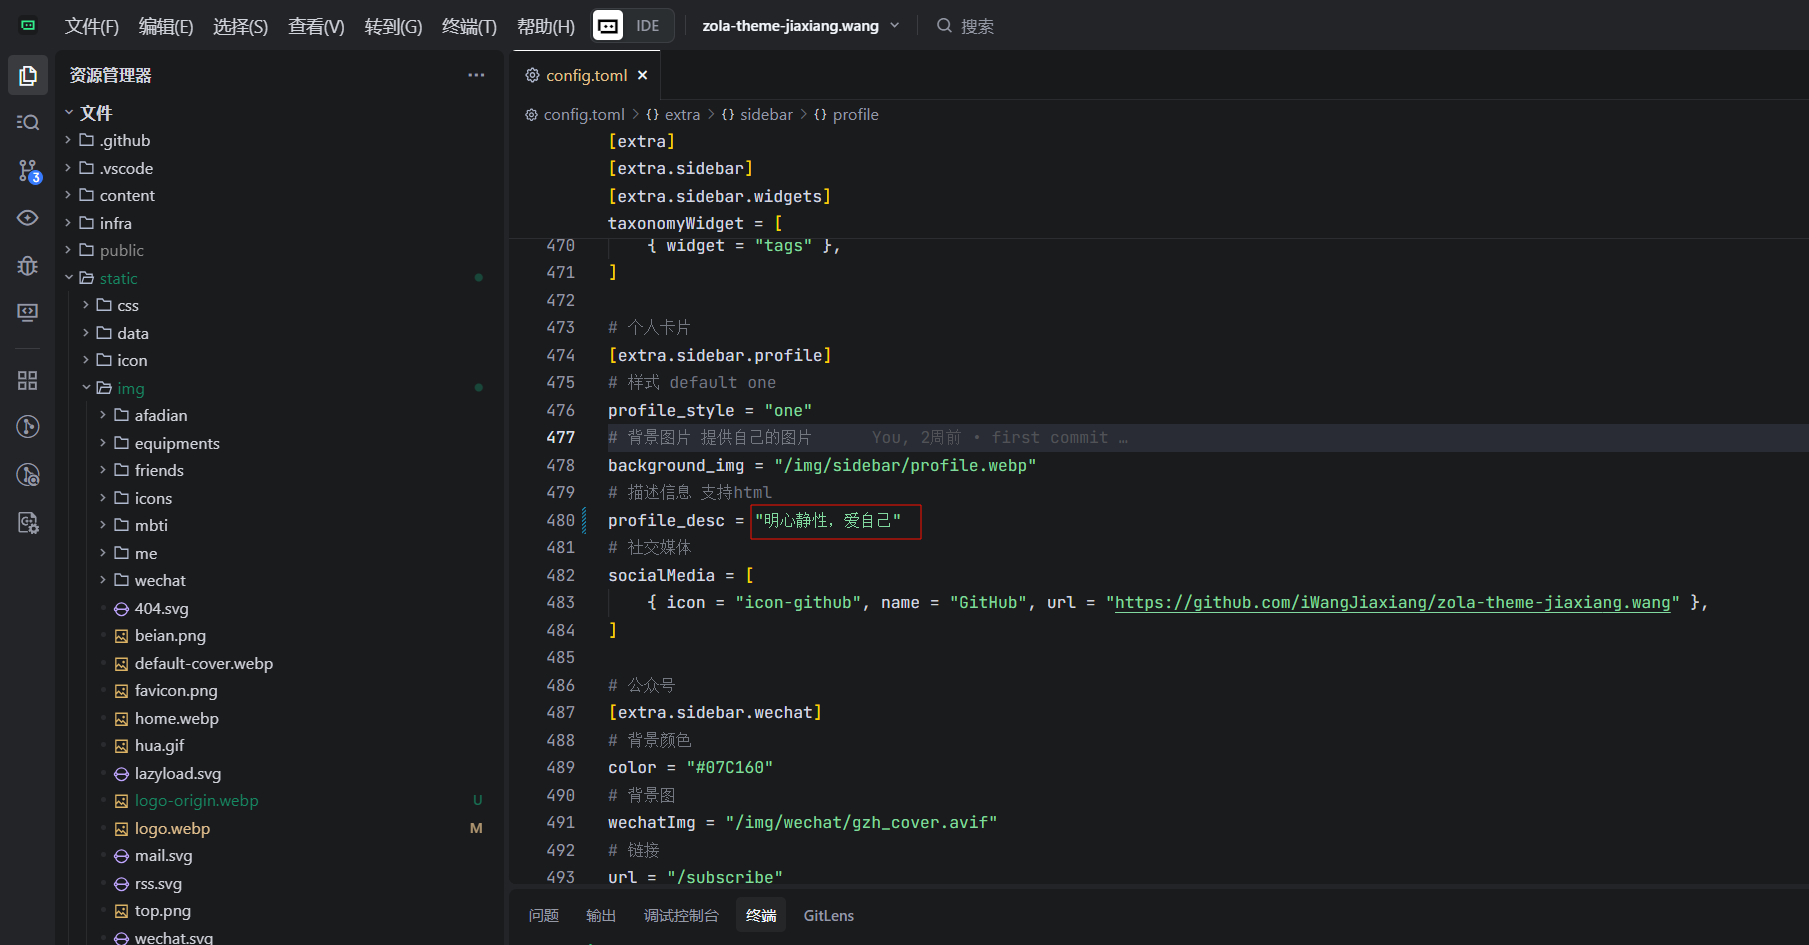The height and width of the screenshot is (945, 1809).
Task: Open the Explorer files icon in activity bar
Action: pyautogui.click(x=28, y=76)
